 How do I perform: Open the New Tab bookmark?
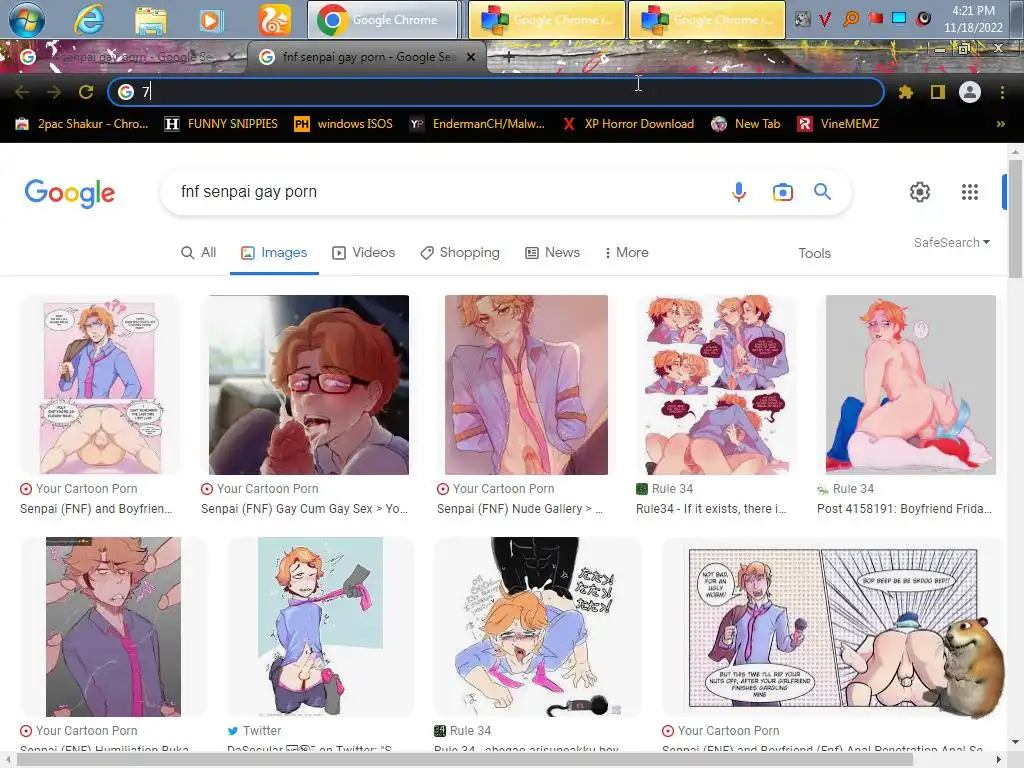[x=746, y=123]
